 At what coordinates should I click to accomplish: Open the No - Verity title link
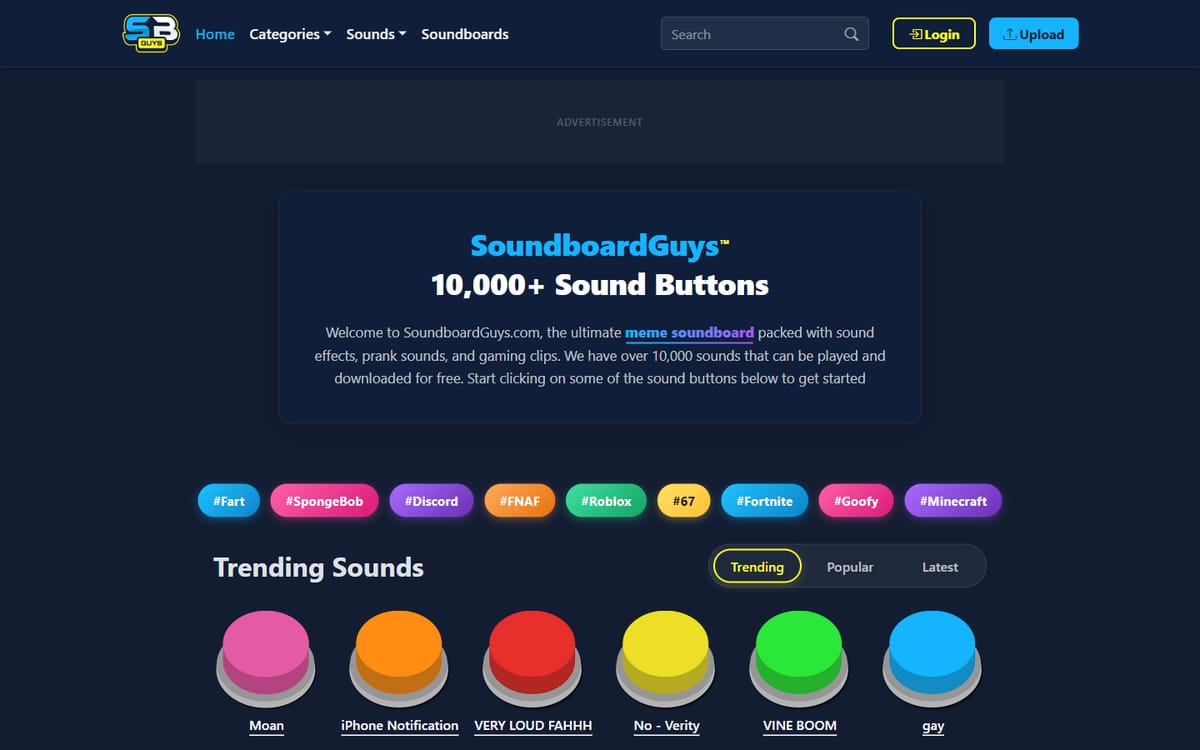point(666,726)
